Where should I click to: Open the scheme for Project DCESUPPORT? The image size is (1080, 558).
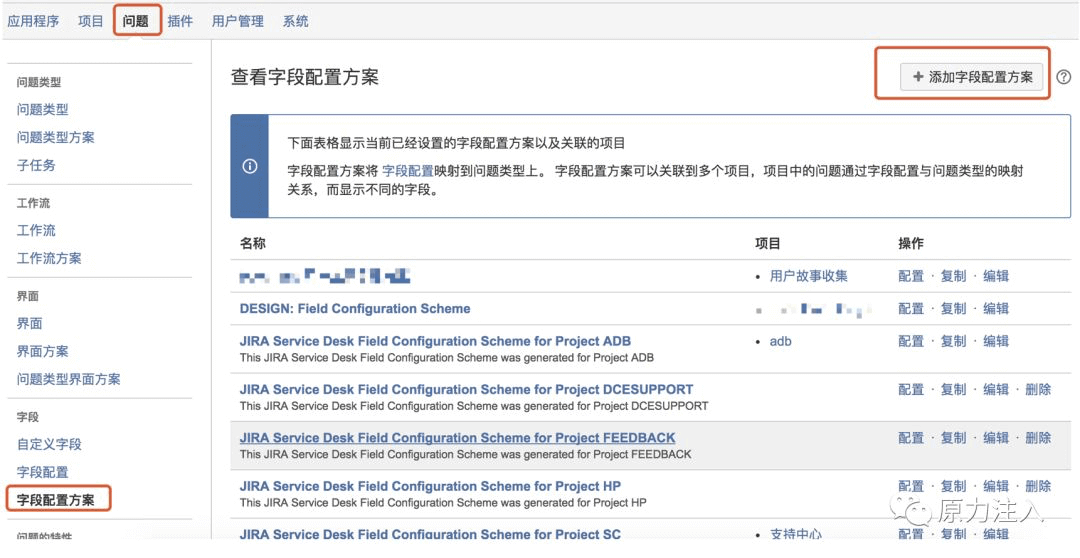pos(466,389)
